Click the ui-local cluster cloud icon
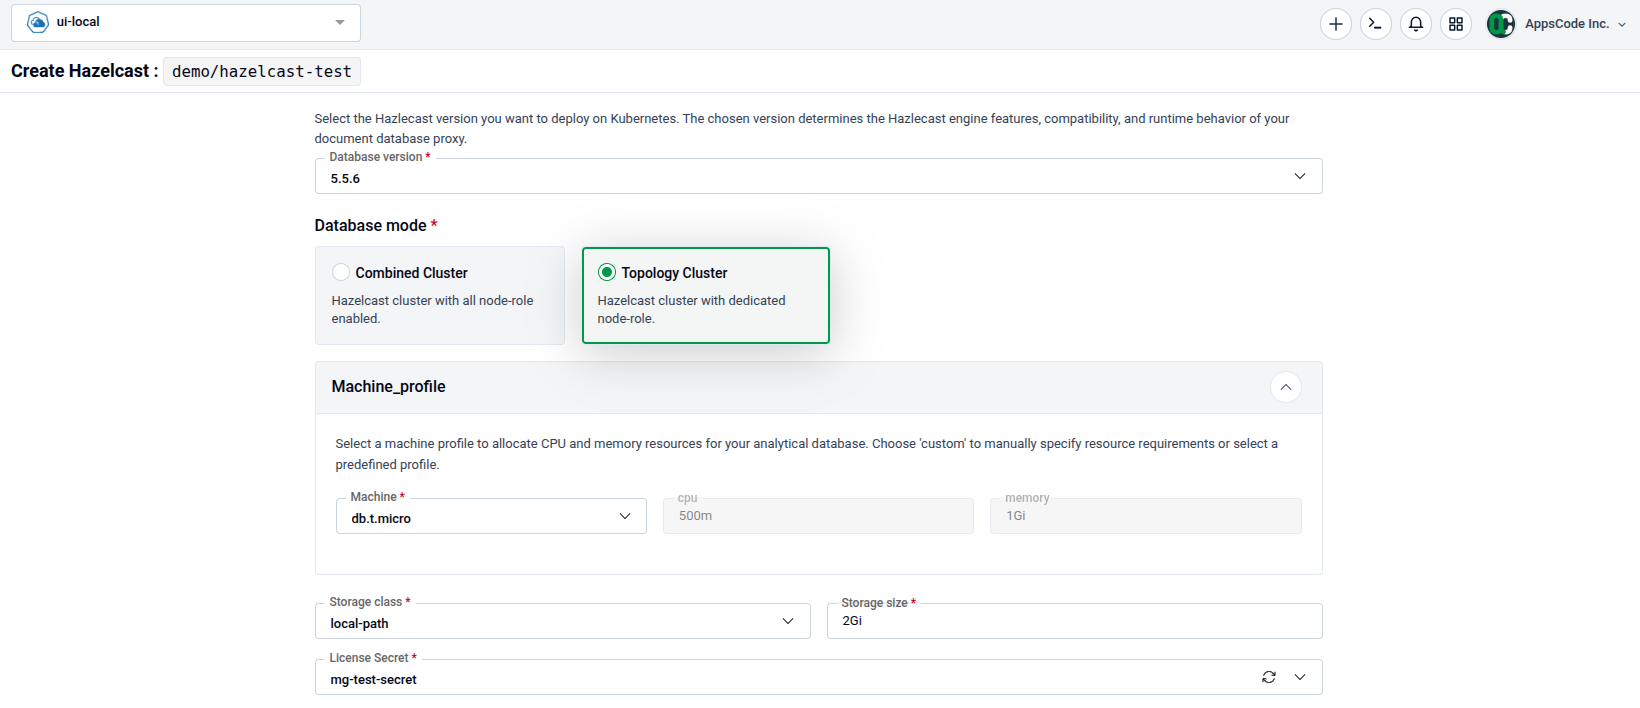This screenshot has height=708, width=1640. [38, 22]
